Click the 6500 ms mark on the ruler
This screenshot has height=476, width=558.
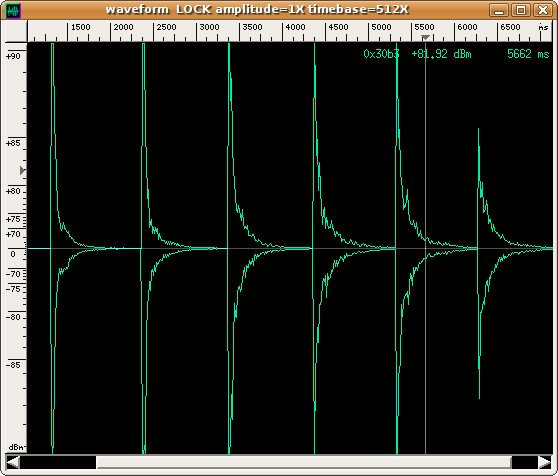(x=510, y=27)
